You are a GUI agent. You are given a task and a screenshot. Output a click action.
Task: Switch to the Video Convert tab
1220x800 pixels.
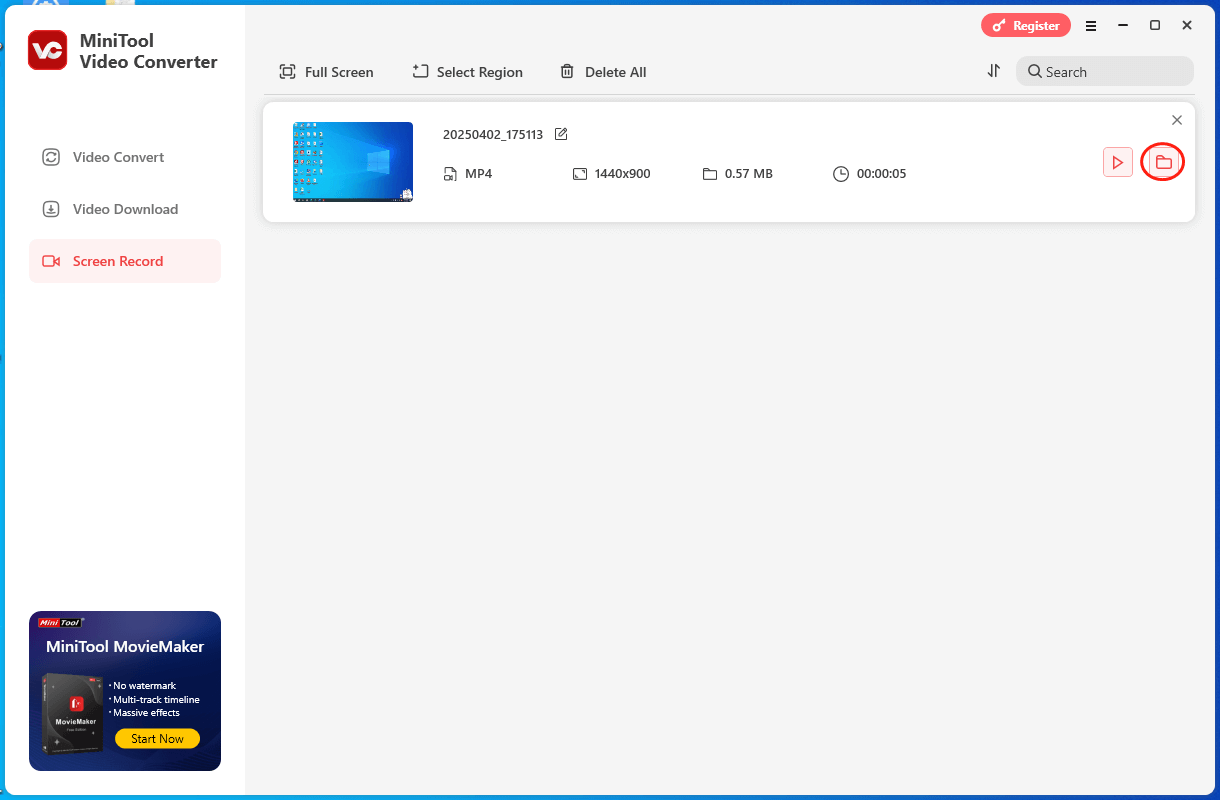tap(118, 157)
